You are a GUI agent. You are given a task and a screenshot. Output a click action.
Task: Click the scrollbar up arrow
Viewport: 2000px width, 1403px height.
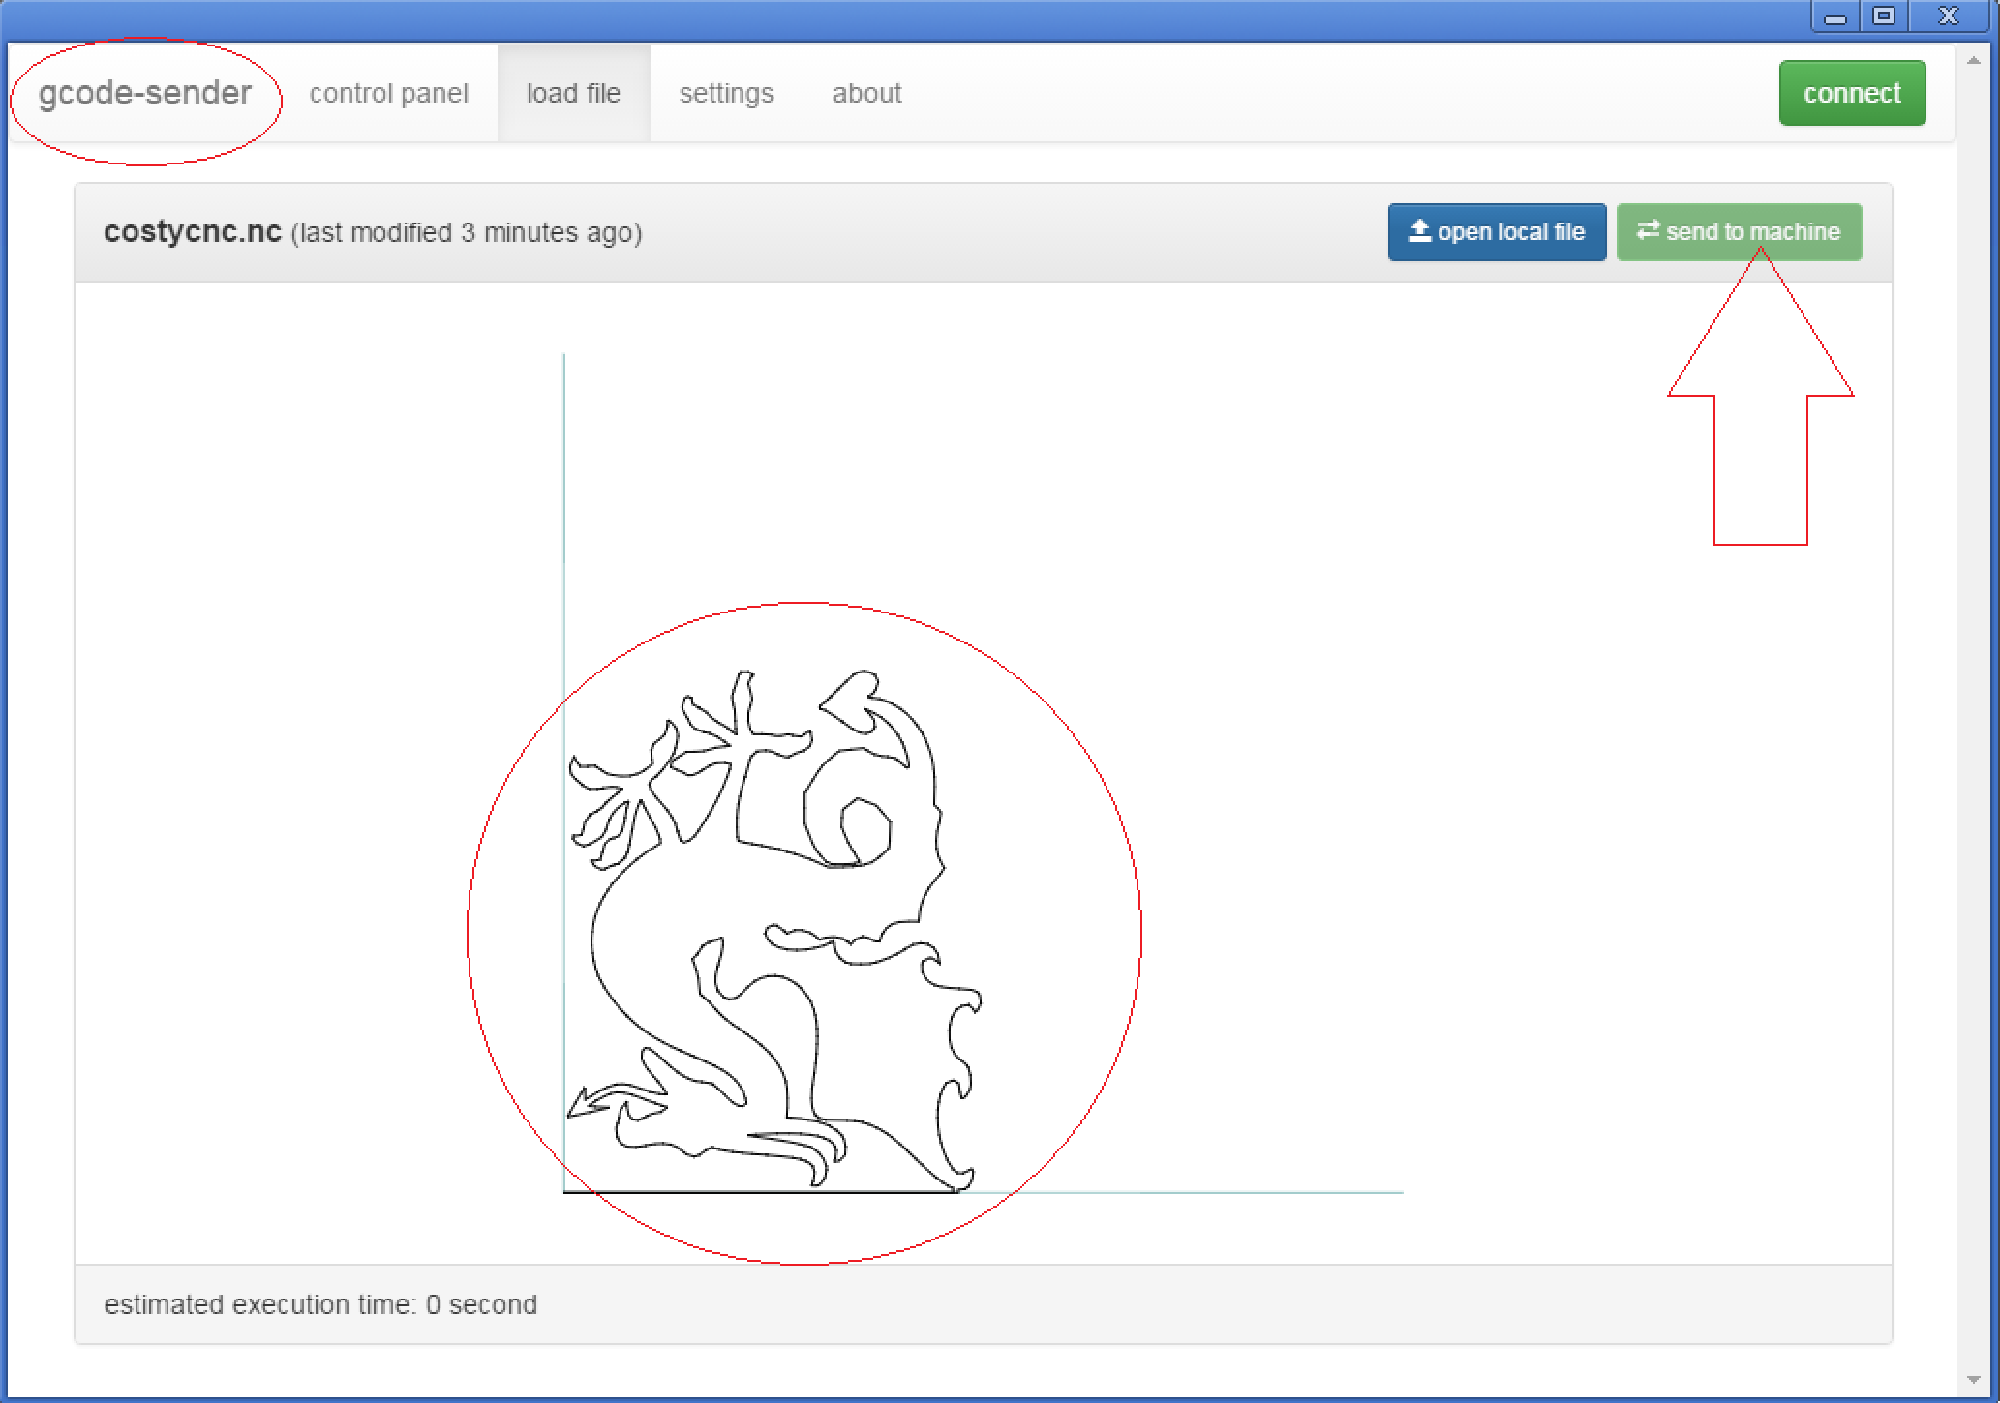1974,61
